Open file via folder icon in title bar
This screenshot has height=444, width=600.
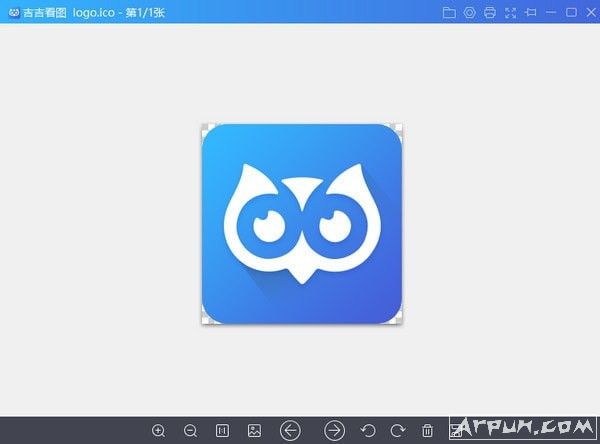click(449, 13)
